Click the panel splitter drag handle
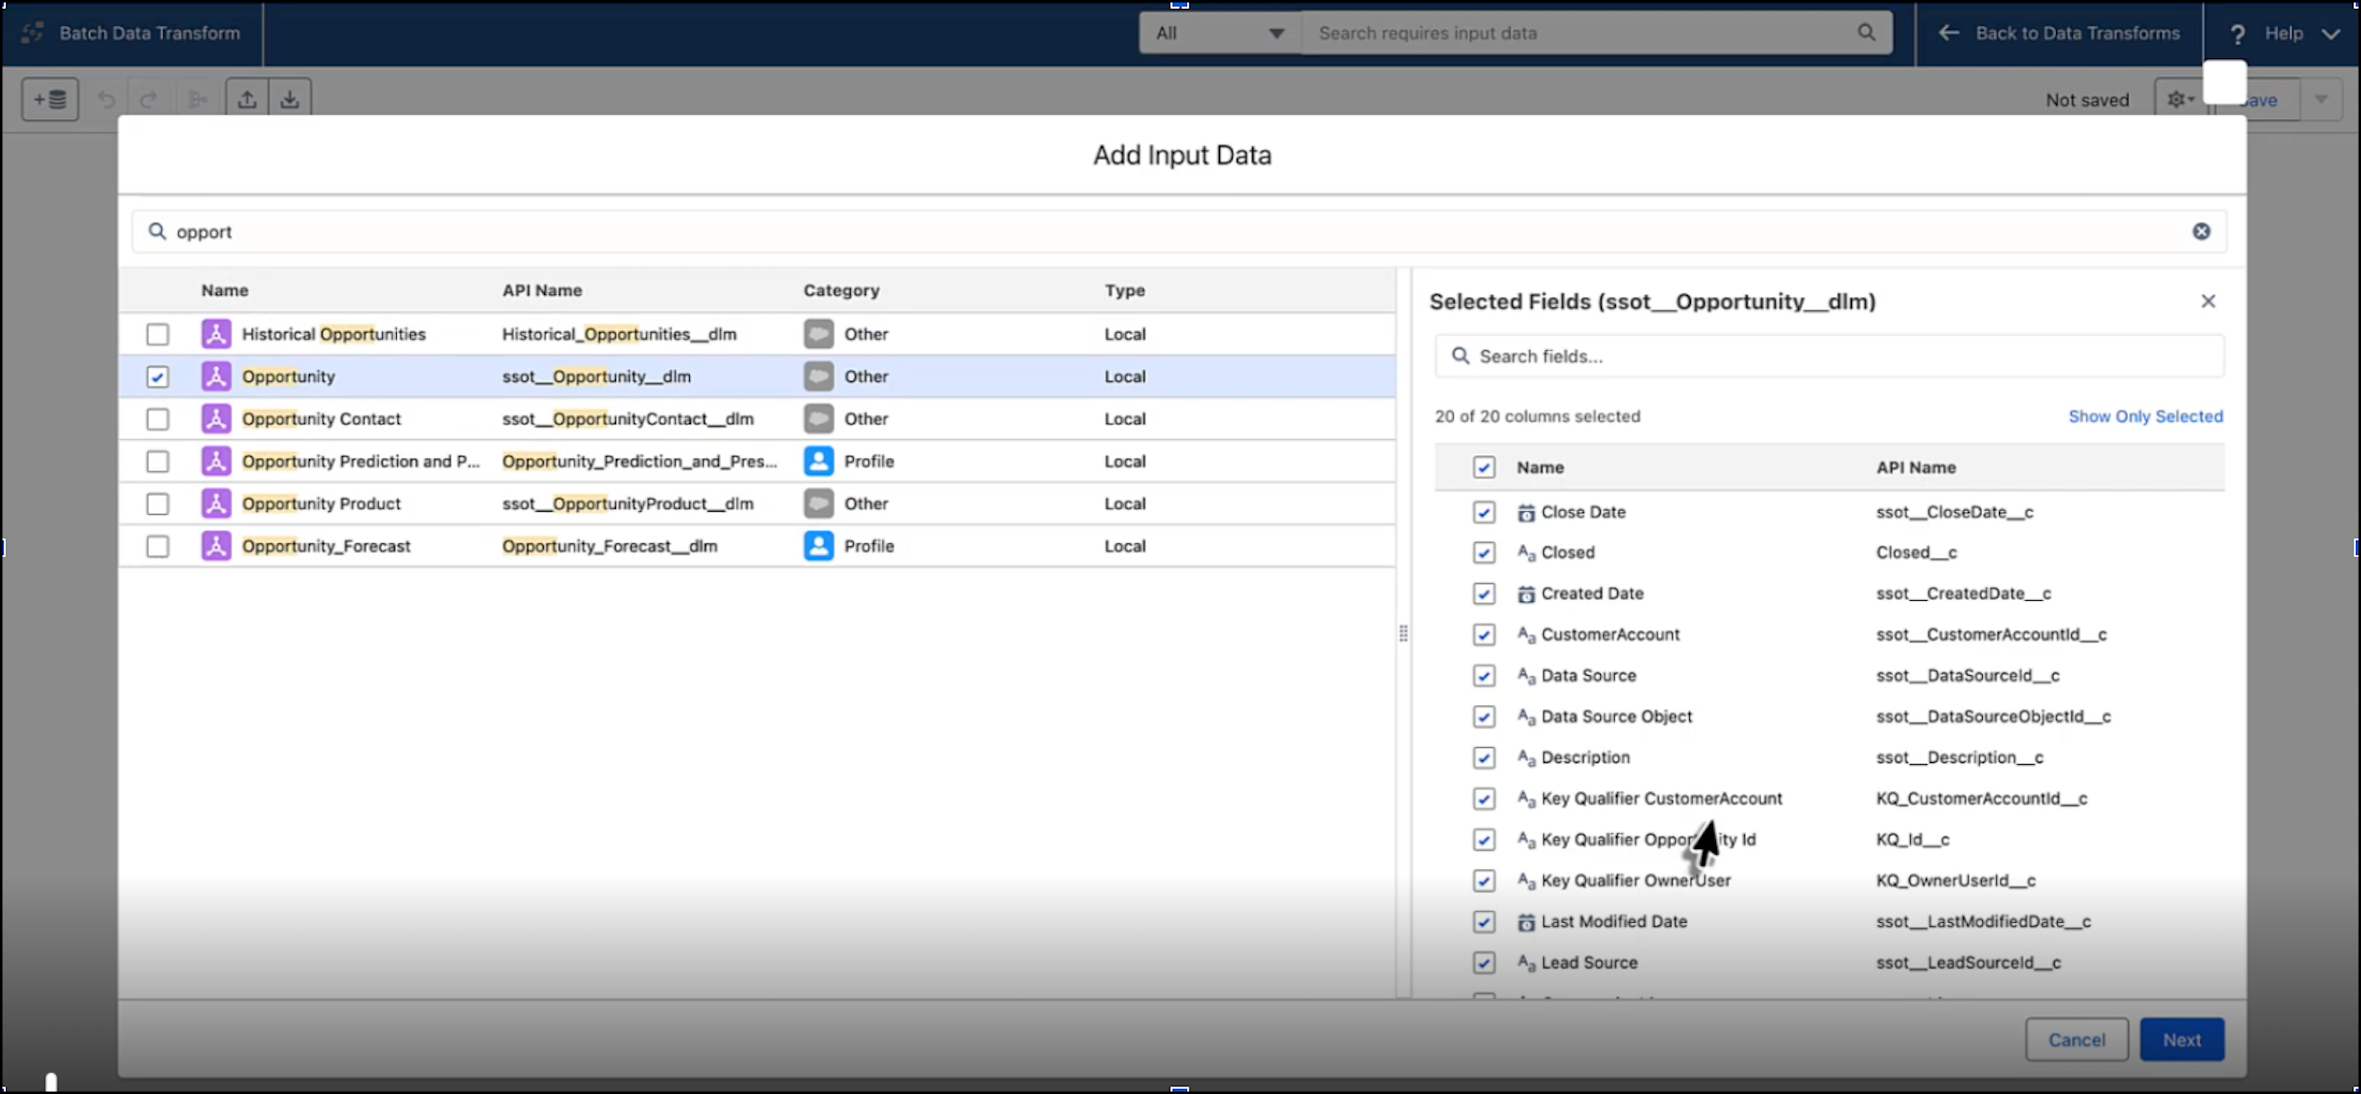 coord(1403,633)
